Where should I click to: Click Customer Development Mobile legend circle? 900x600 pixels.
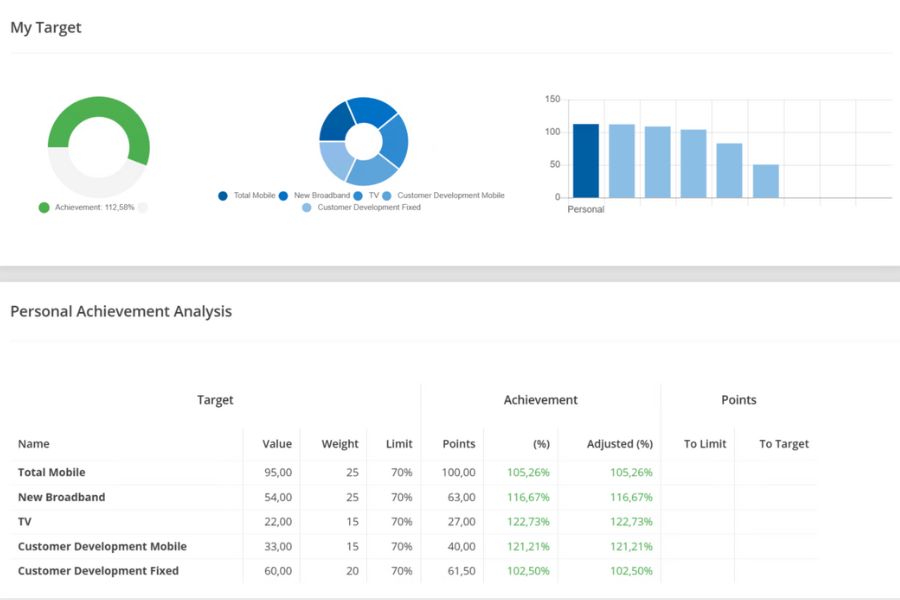(387, 196)
